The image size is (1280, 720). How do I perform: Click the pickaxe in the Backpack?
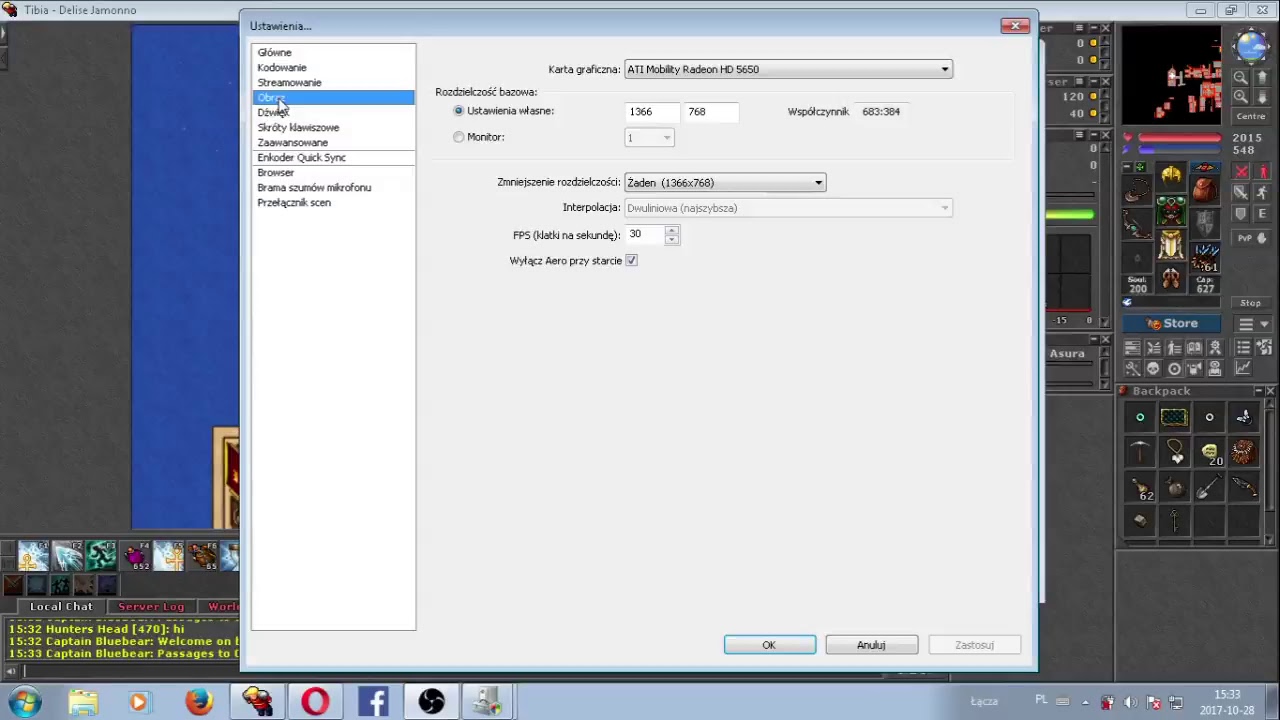[1140, 453]
